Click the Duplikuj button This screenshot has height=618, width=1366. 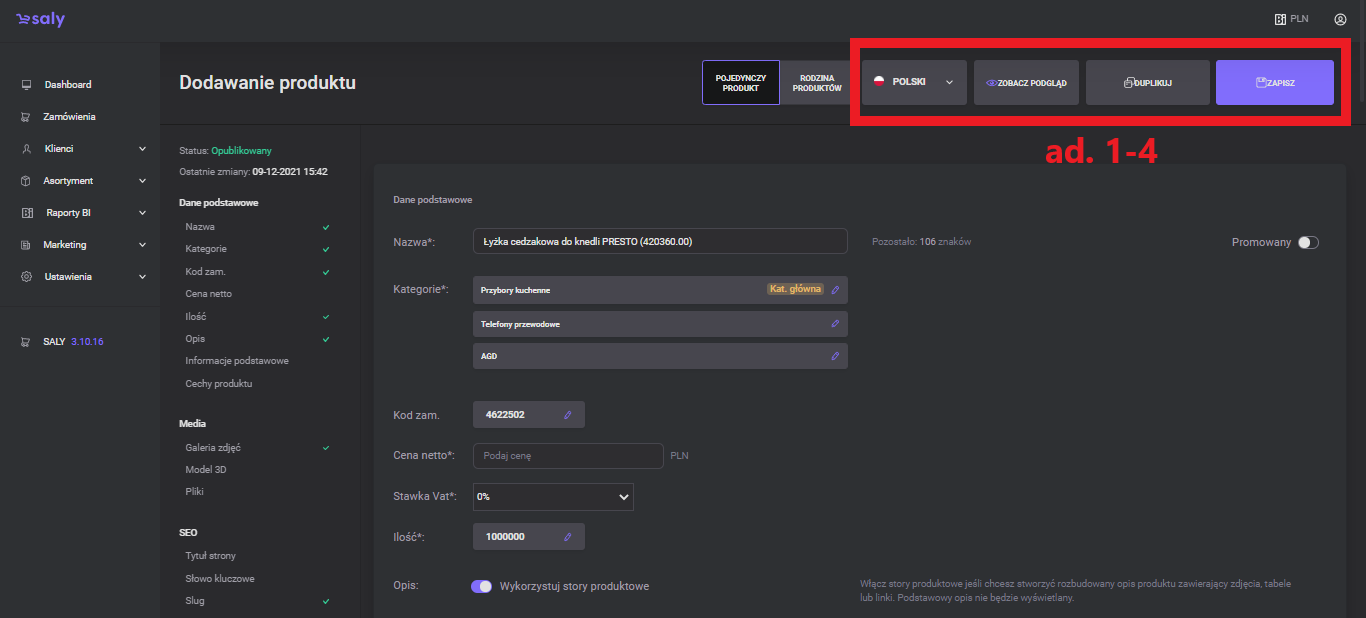coord(1147,83)
